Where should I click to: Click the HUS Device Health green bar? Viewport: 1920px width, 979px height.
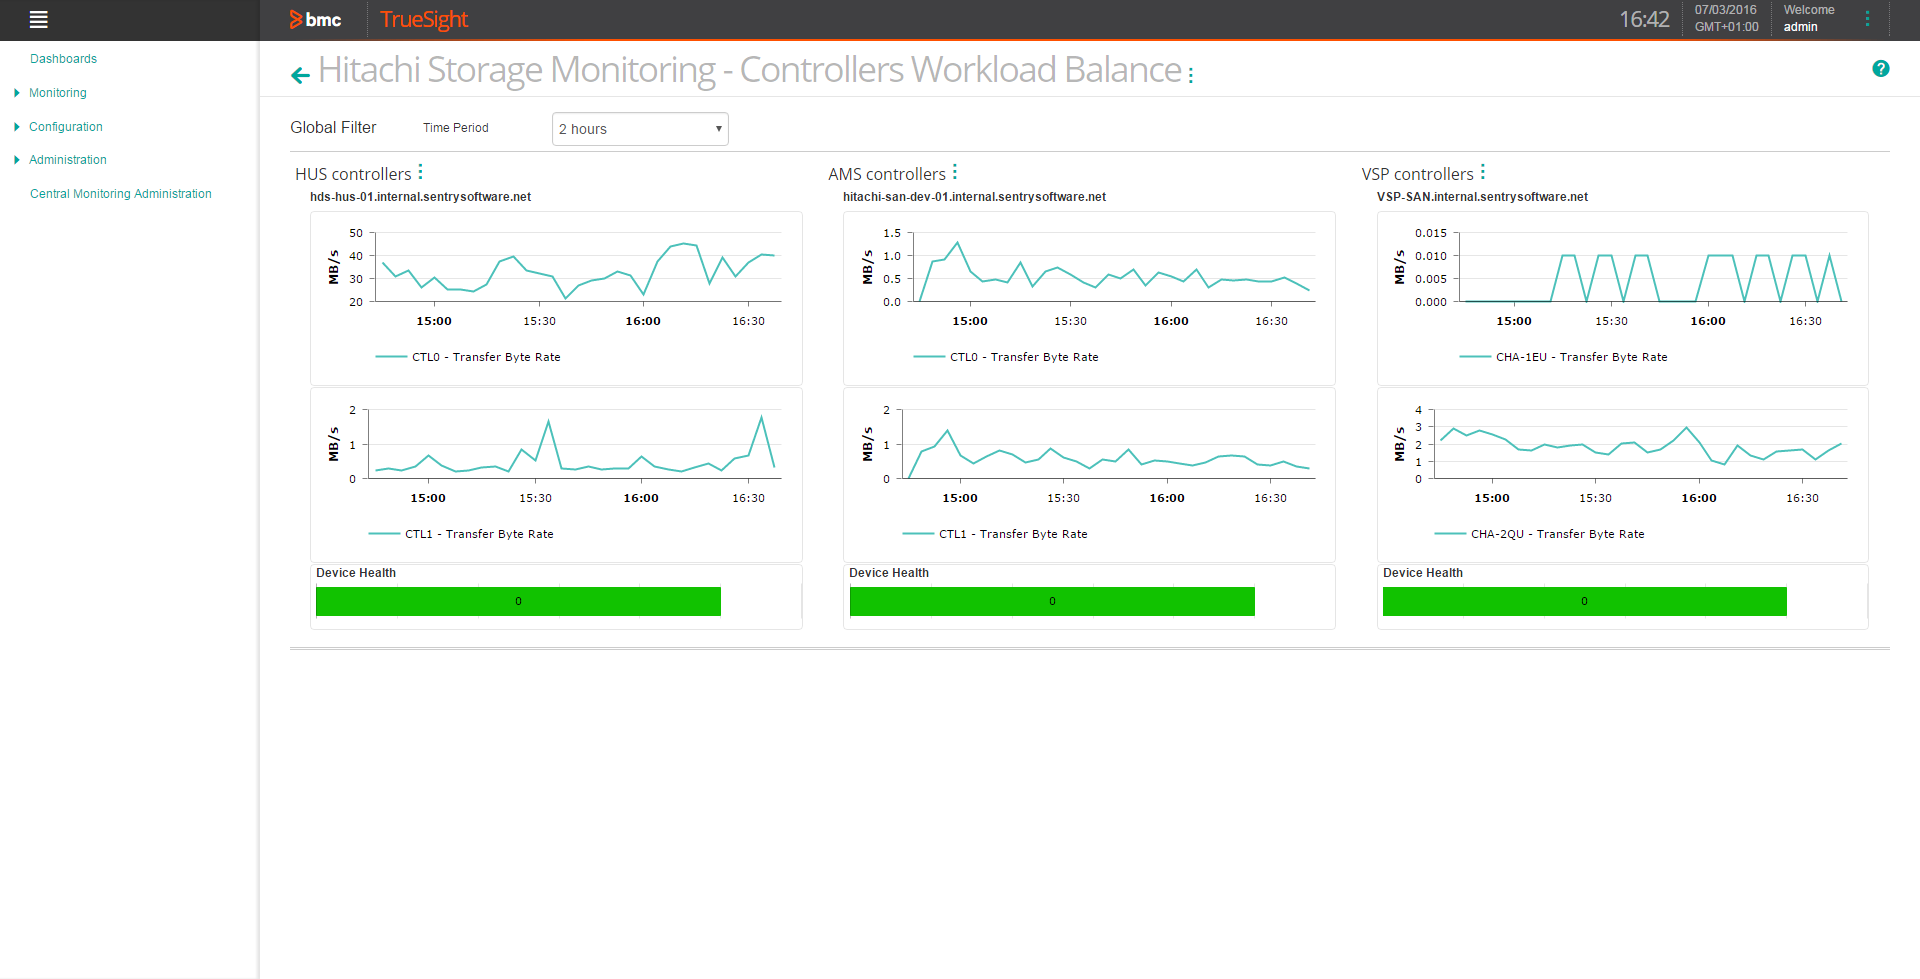518,601
